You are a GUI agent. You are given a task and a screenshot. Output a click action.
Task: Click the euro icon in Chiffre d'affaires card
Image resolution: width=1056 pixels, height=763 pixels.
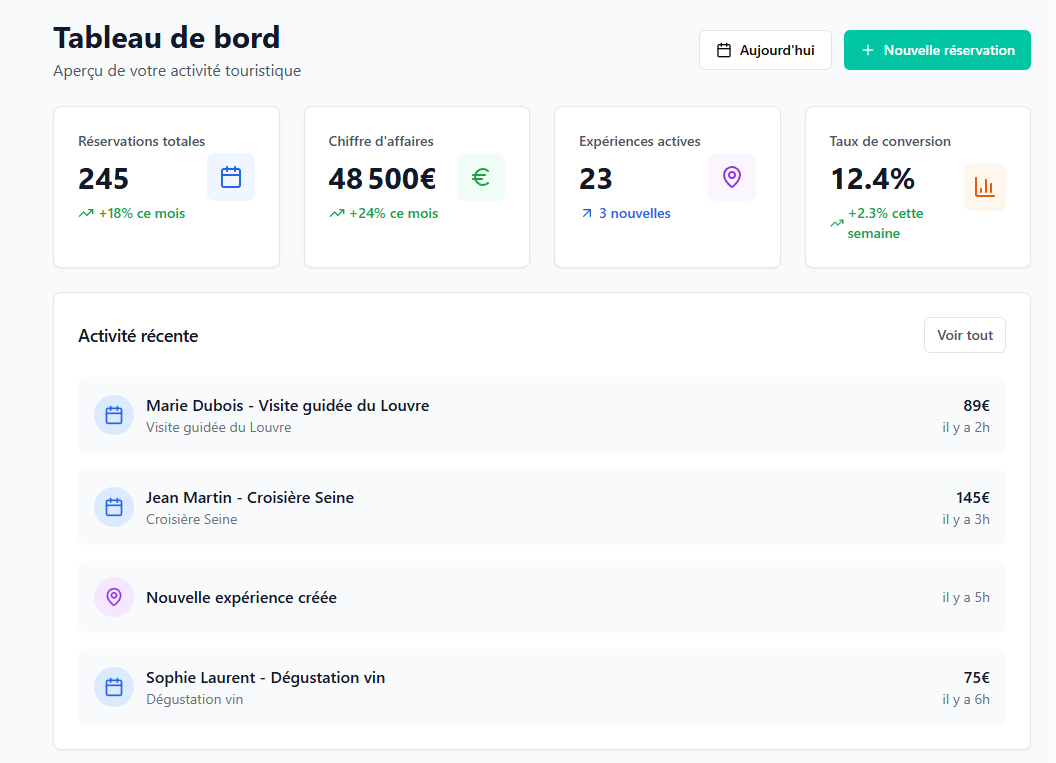[481, 178]
